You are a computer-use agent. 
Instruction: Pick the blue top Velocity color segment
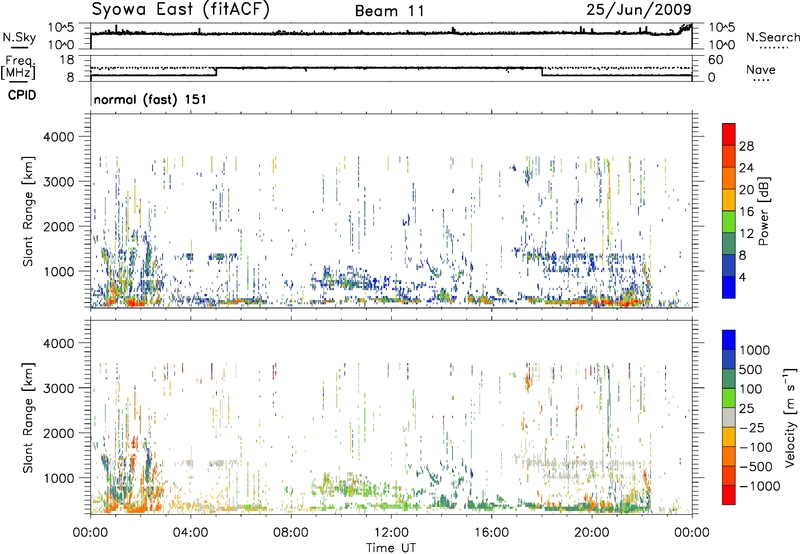(x=729, y=340)
